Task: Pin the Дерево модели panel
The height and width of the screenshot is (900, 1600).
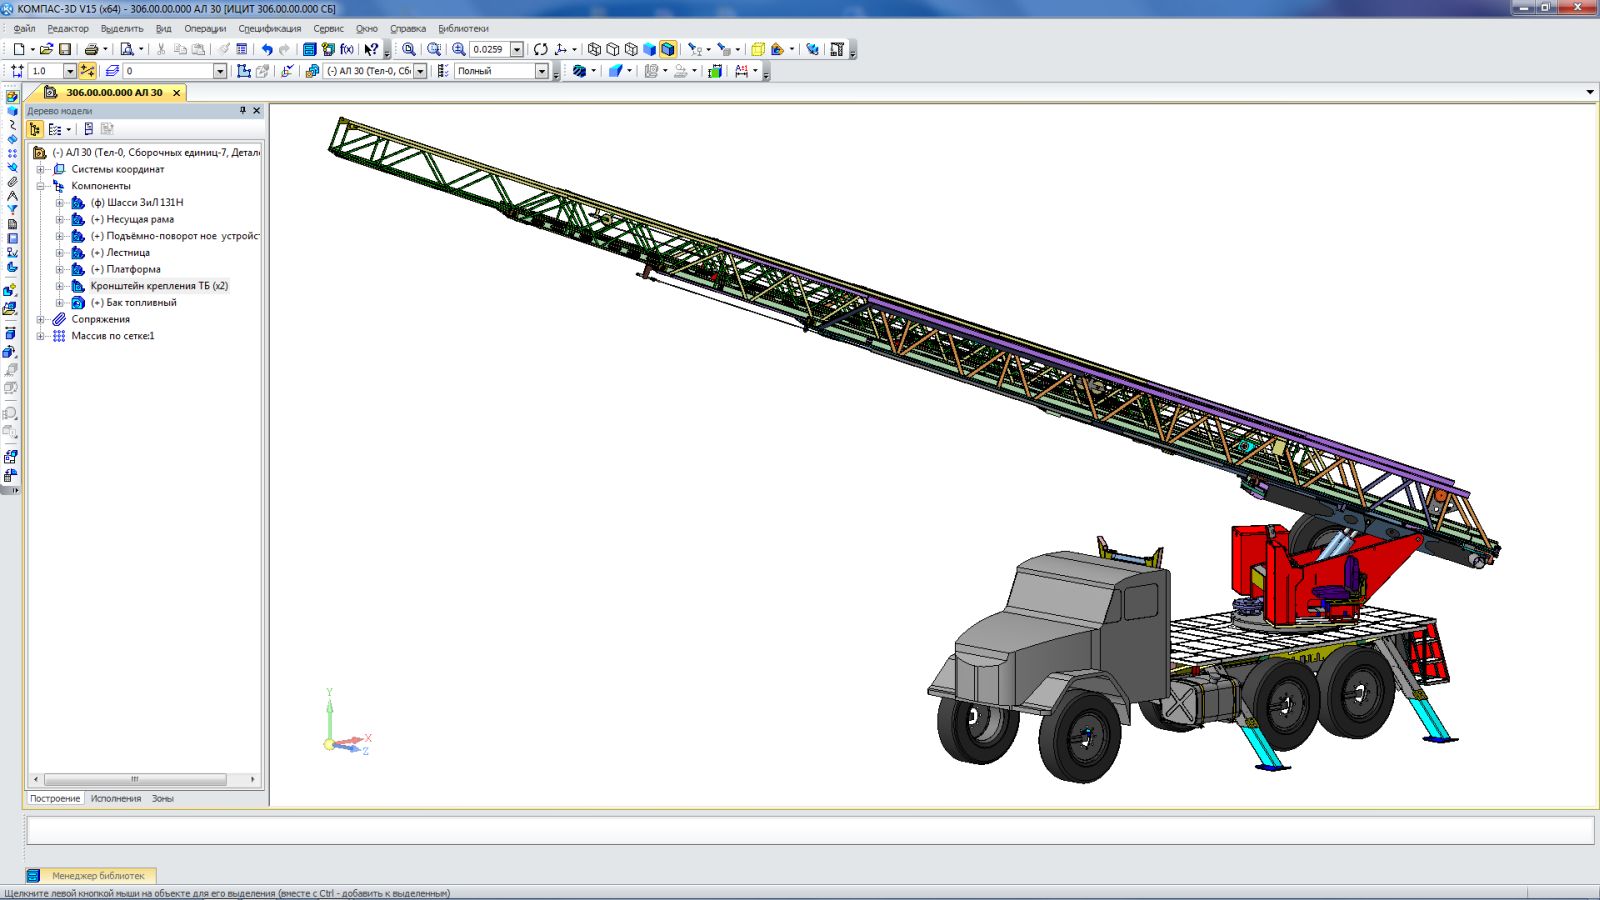Action: point(242,111)
